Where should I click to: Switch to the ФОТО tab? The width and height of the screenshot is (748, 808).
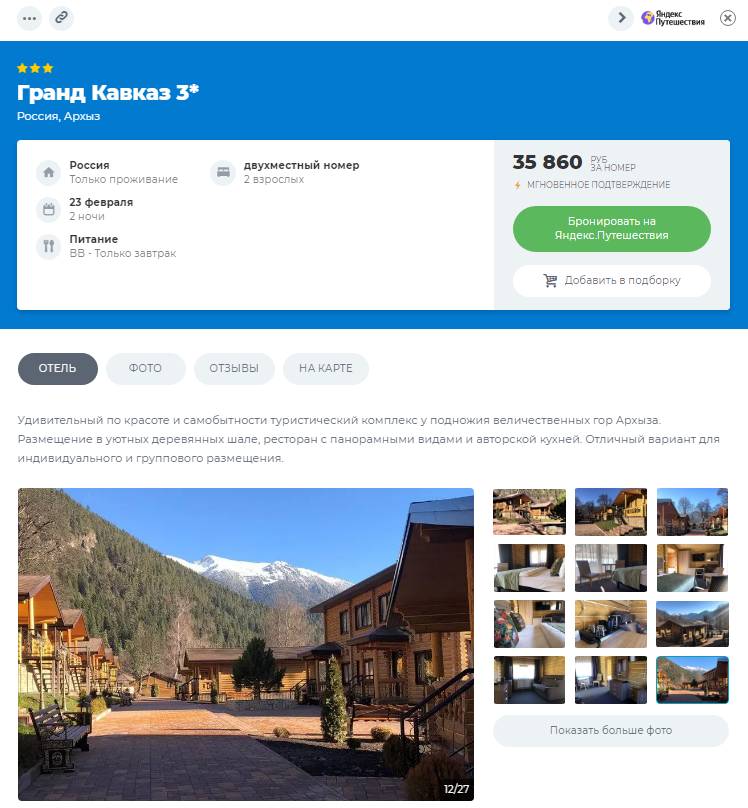(x=145, y=369)
